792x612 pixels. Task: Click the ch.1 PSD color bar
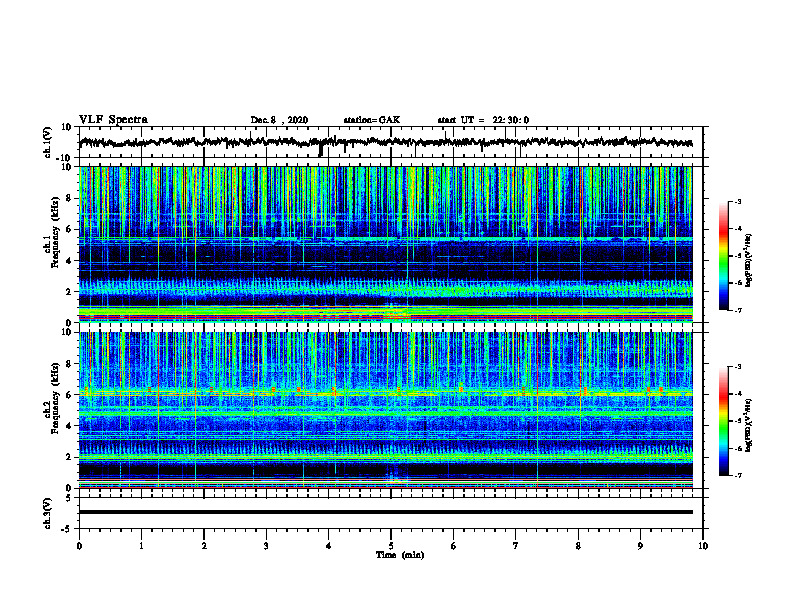pos(723,256)
